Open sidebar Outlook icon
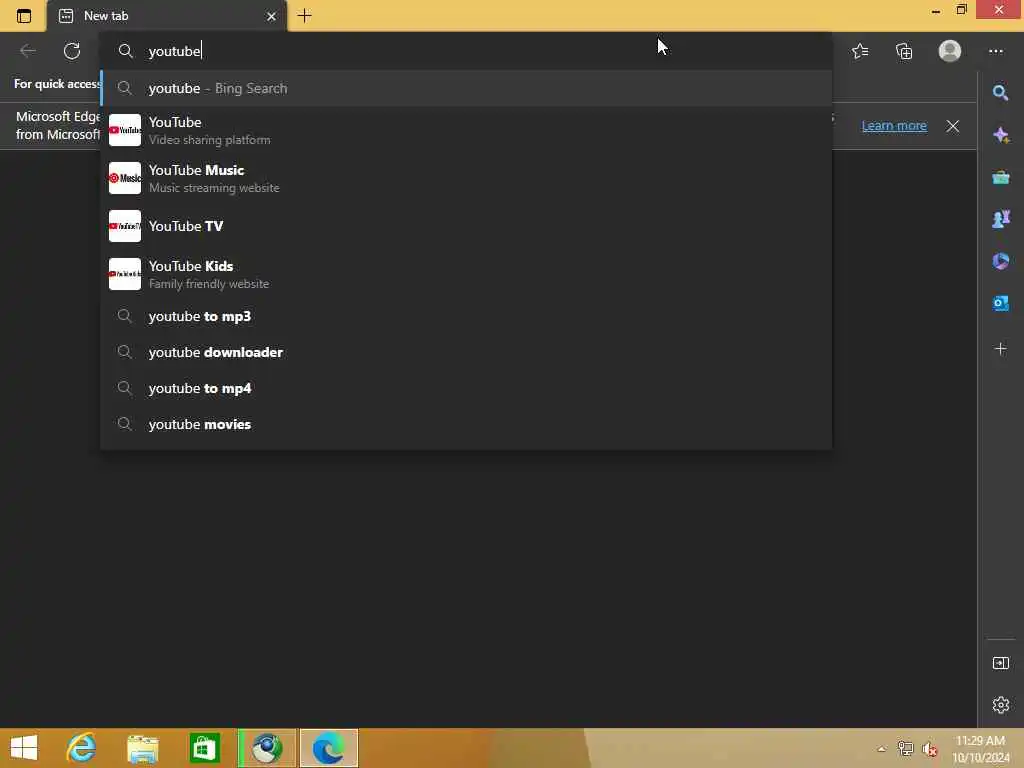The width and height of the screenshot is (1024, 768). coord(1000,303)
